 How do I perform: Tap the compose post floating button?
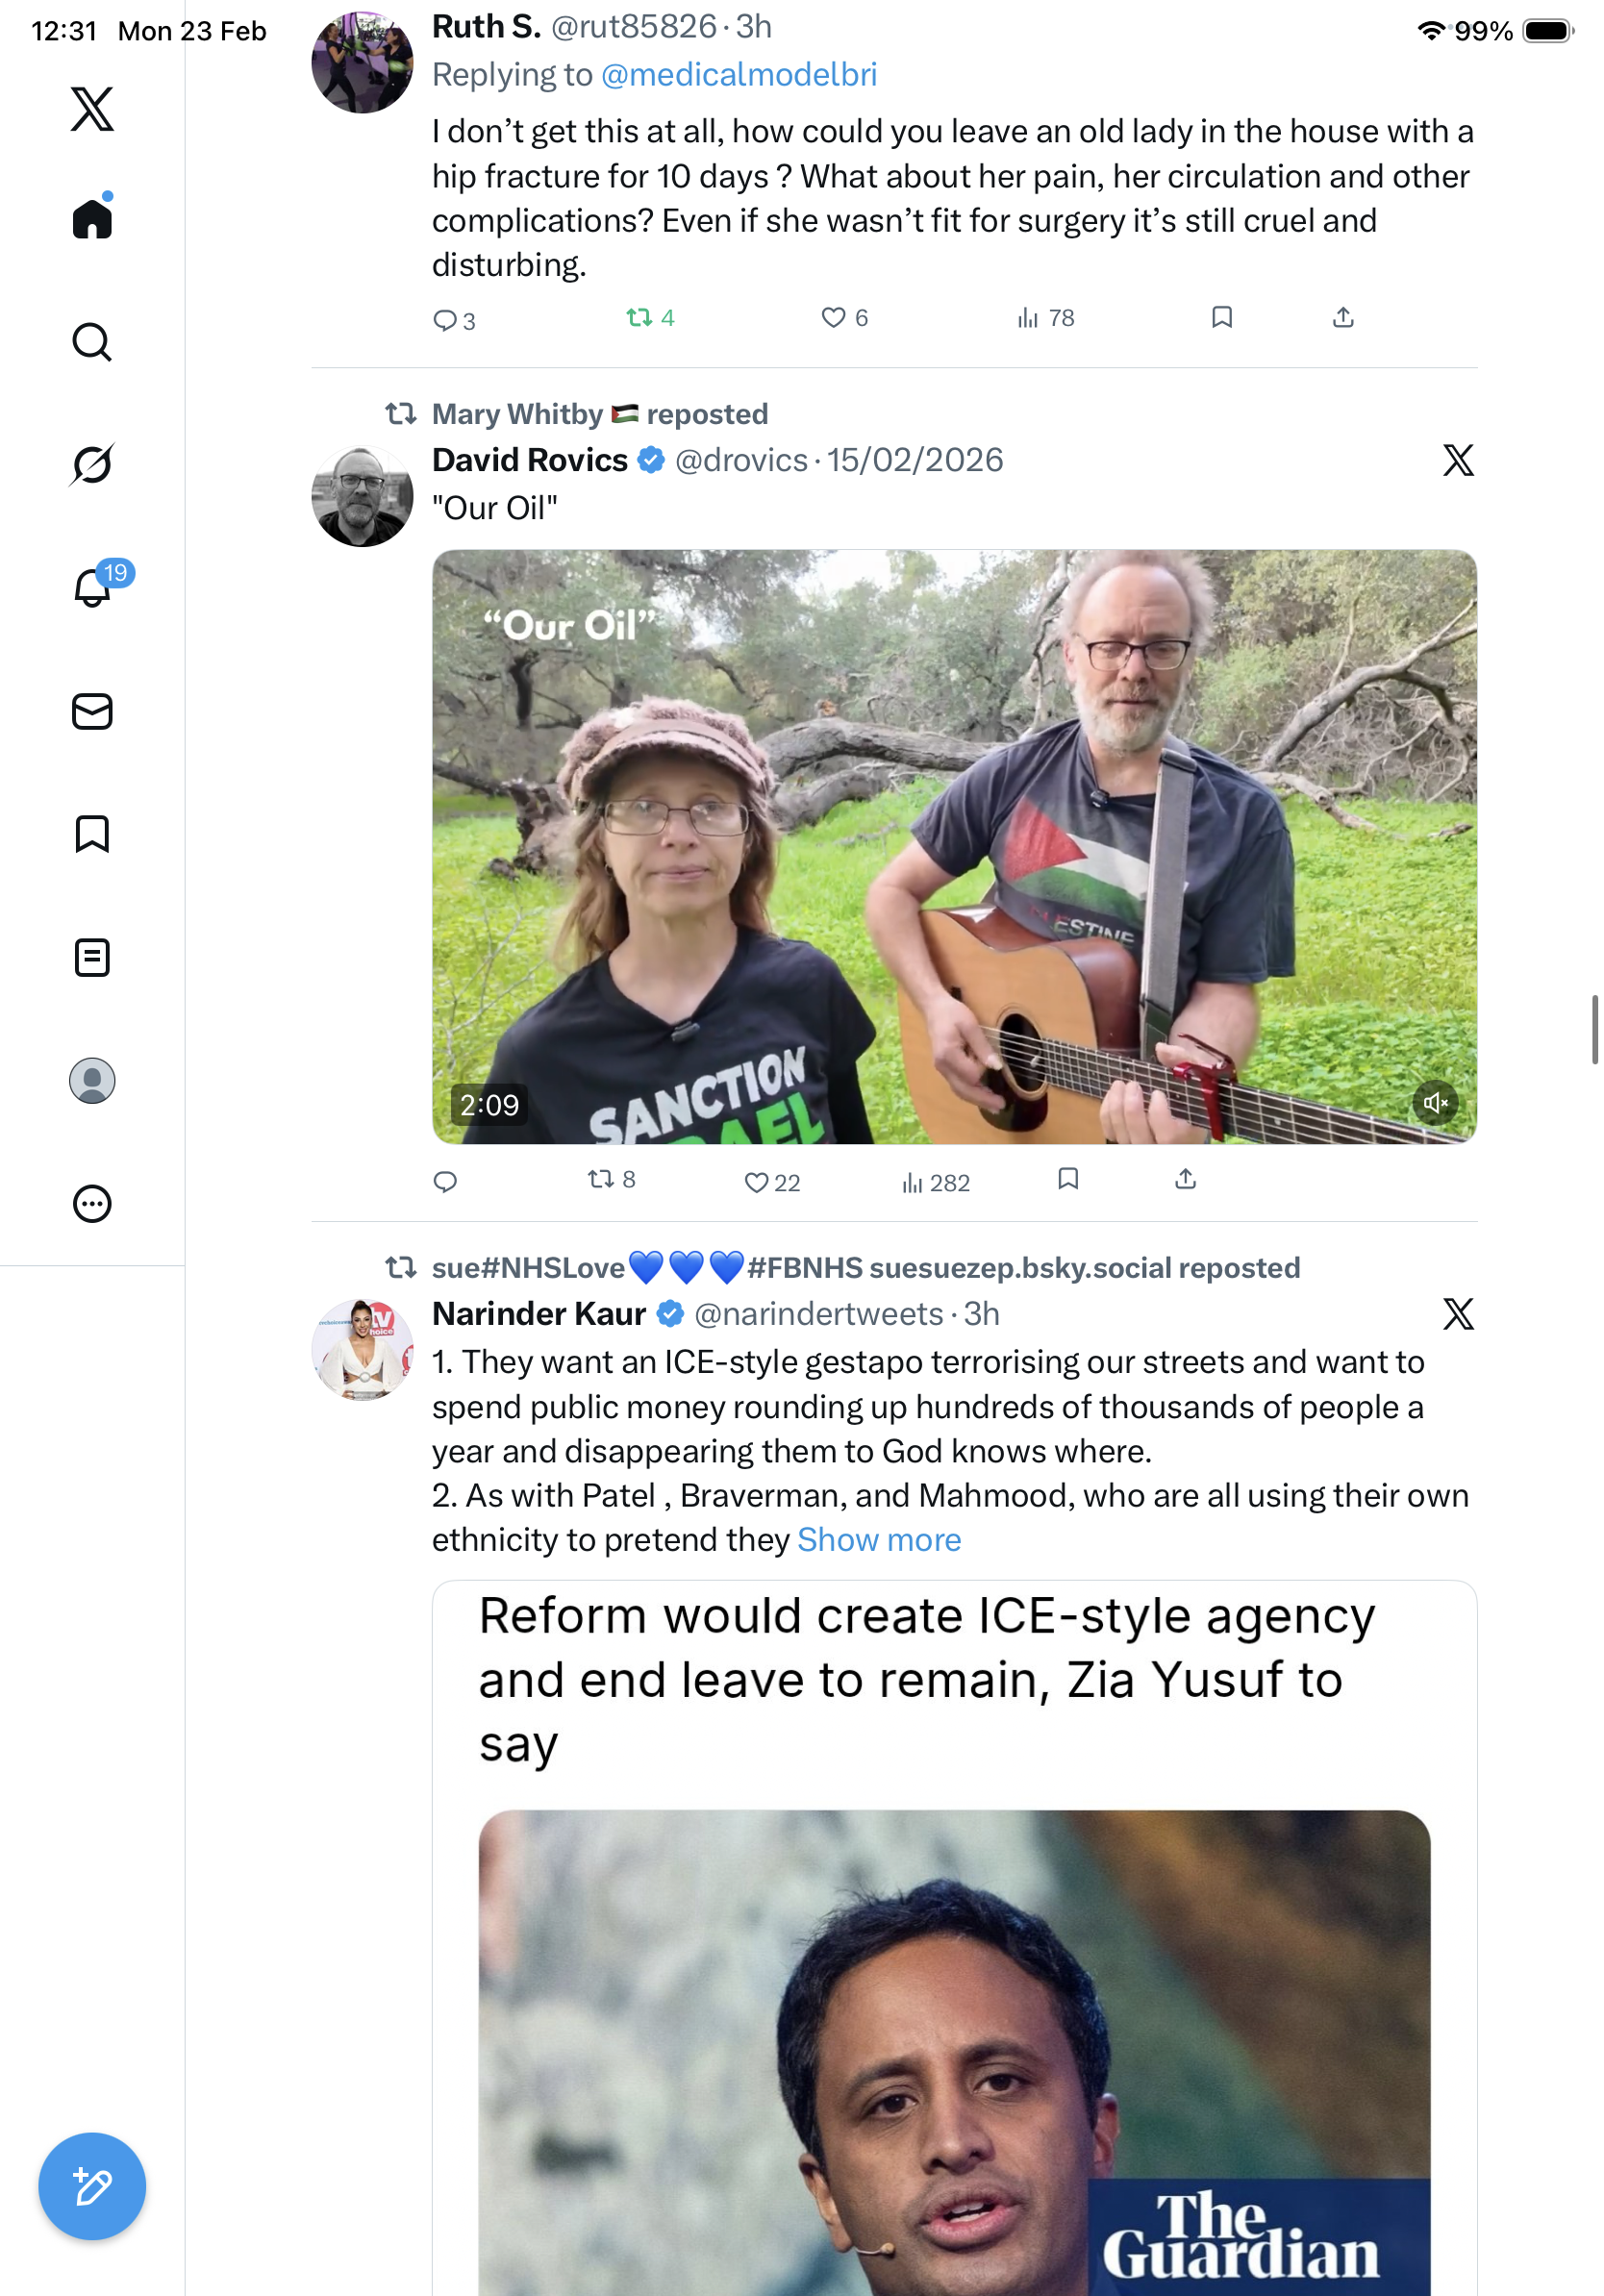point(92,2186)
